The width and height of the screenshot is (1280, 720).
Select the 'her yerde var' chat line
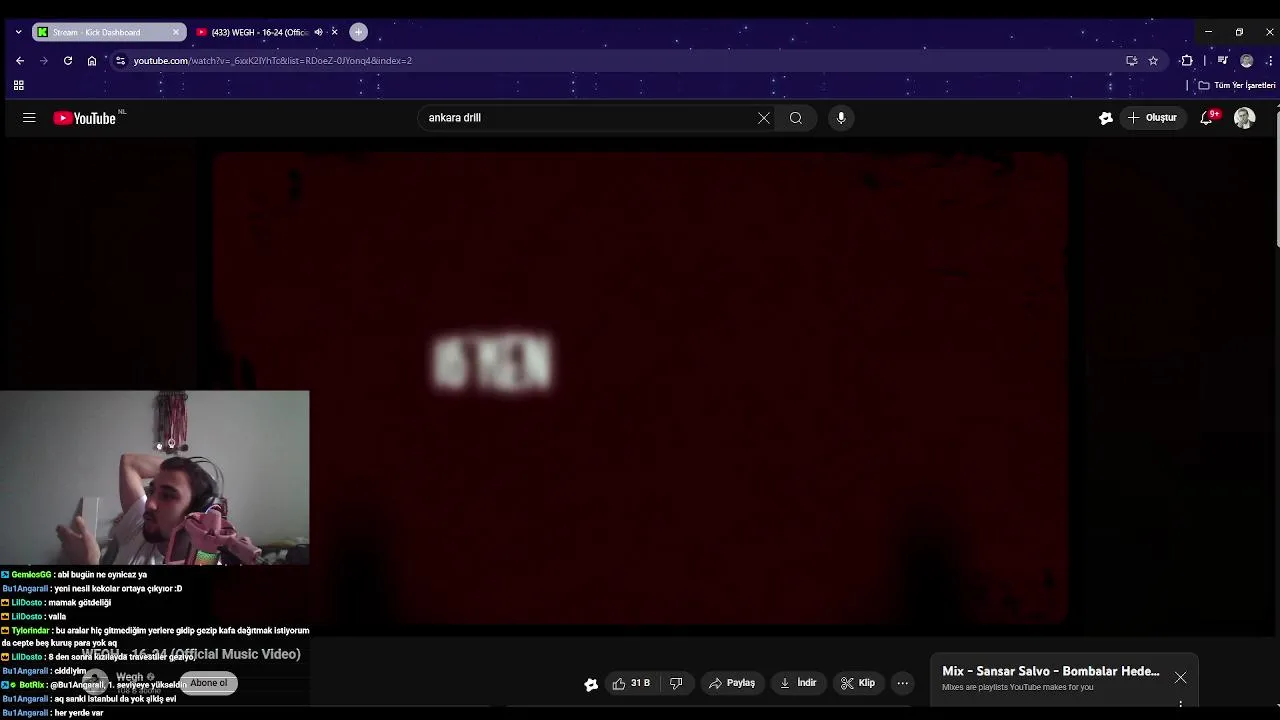[x=52, y=713]
